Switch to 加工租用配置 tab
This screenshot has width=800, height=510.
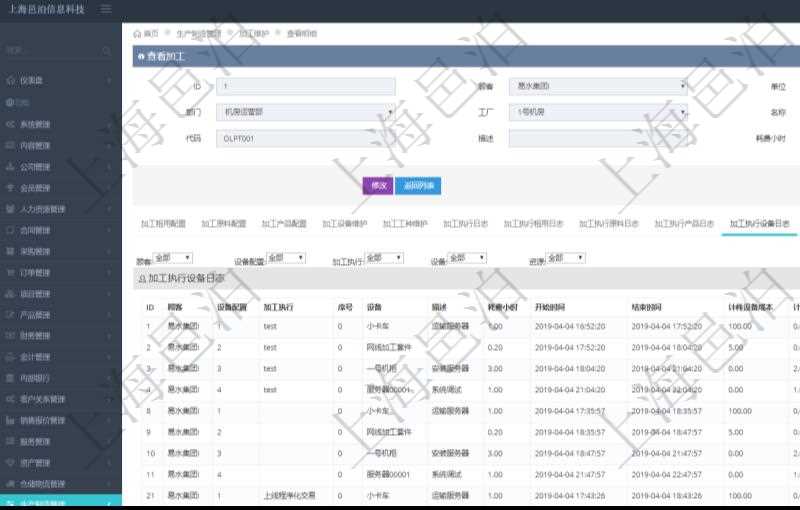pos(163,224)
